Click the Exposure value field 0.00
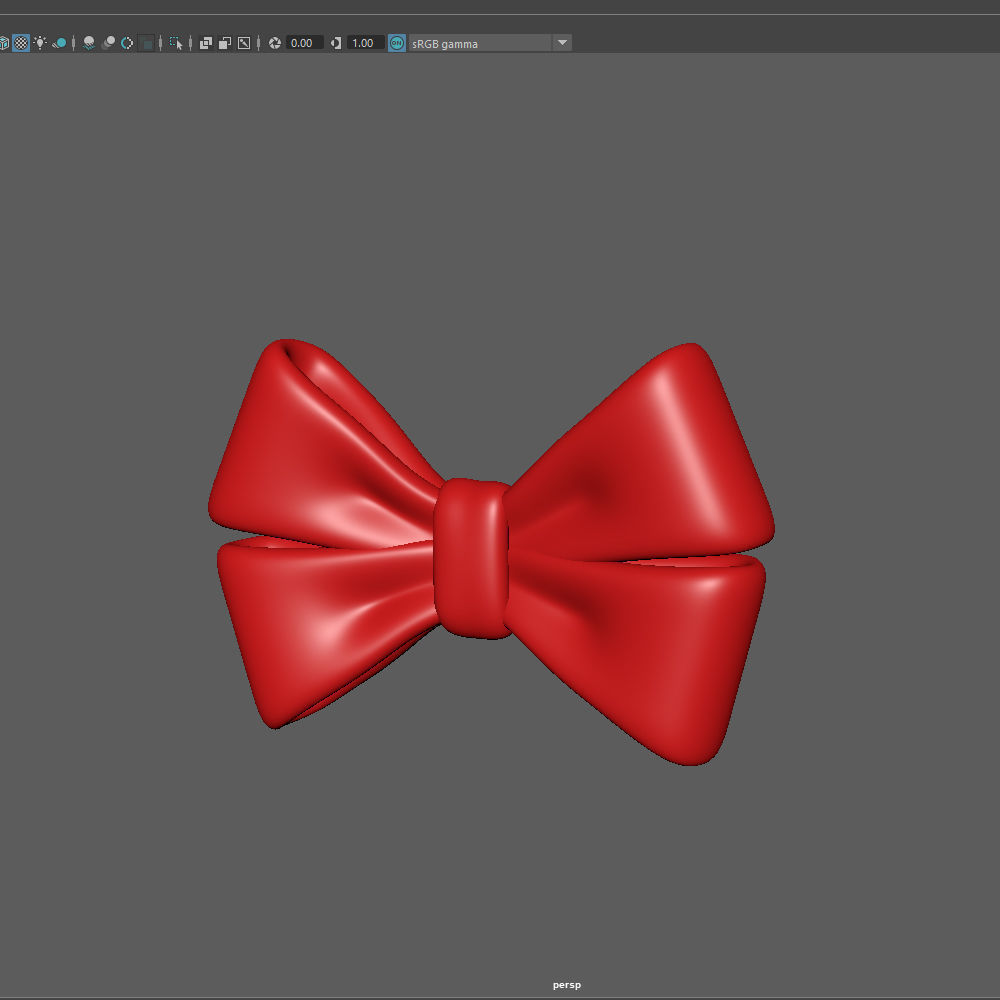 tap(304, 43)
